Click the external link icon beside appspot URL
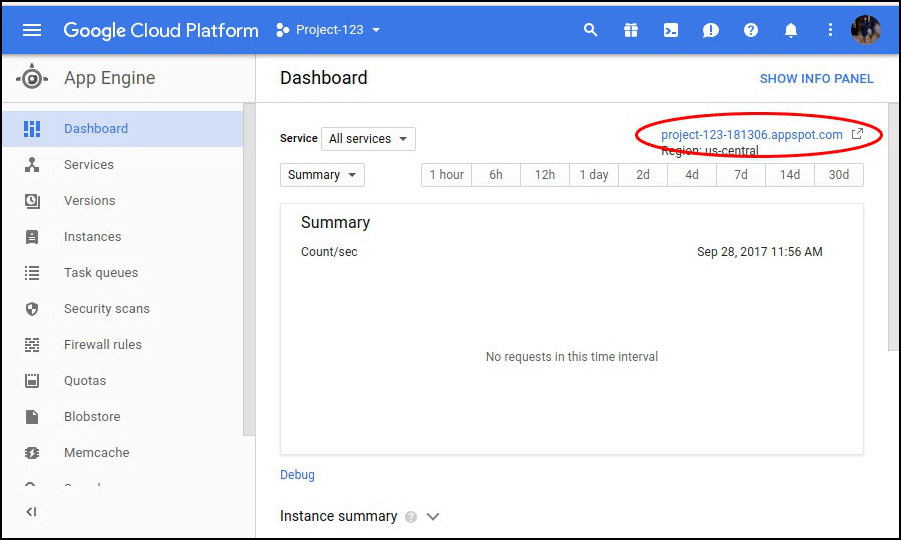 click(857, 134)
